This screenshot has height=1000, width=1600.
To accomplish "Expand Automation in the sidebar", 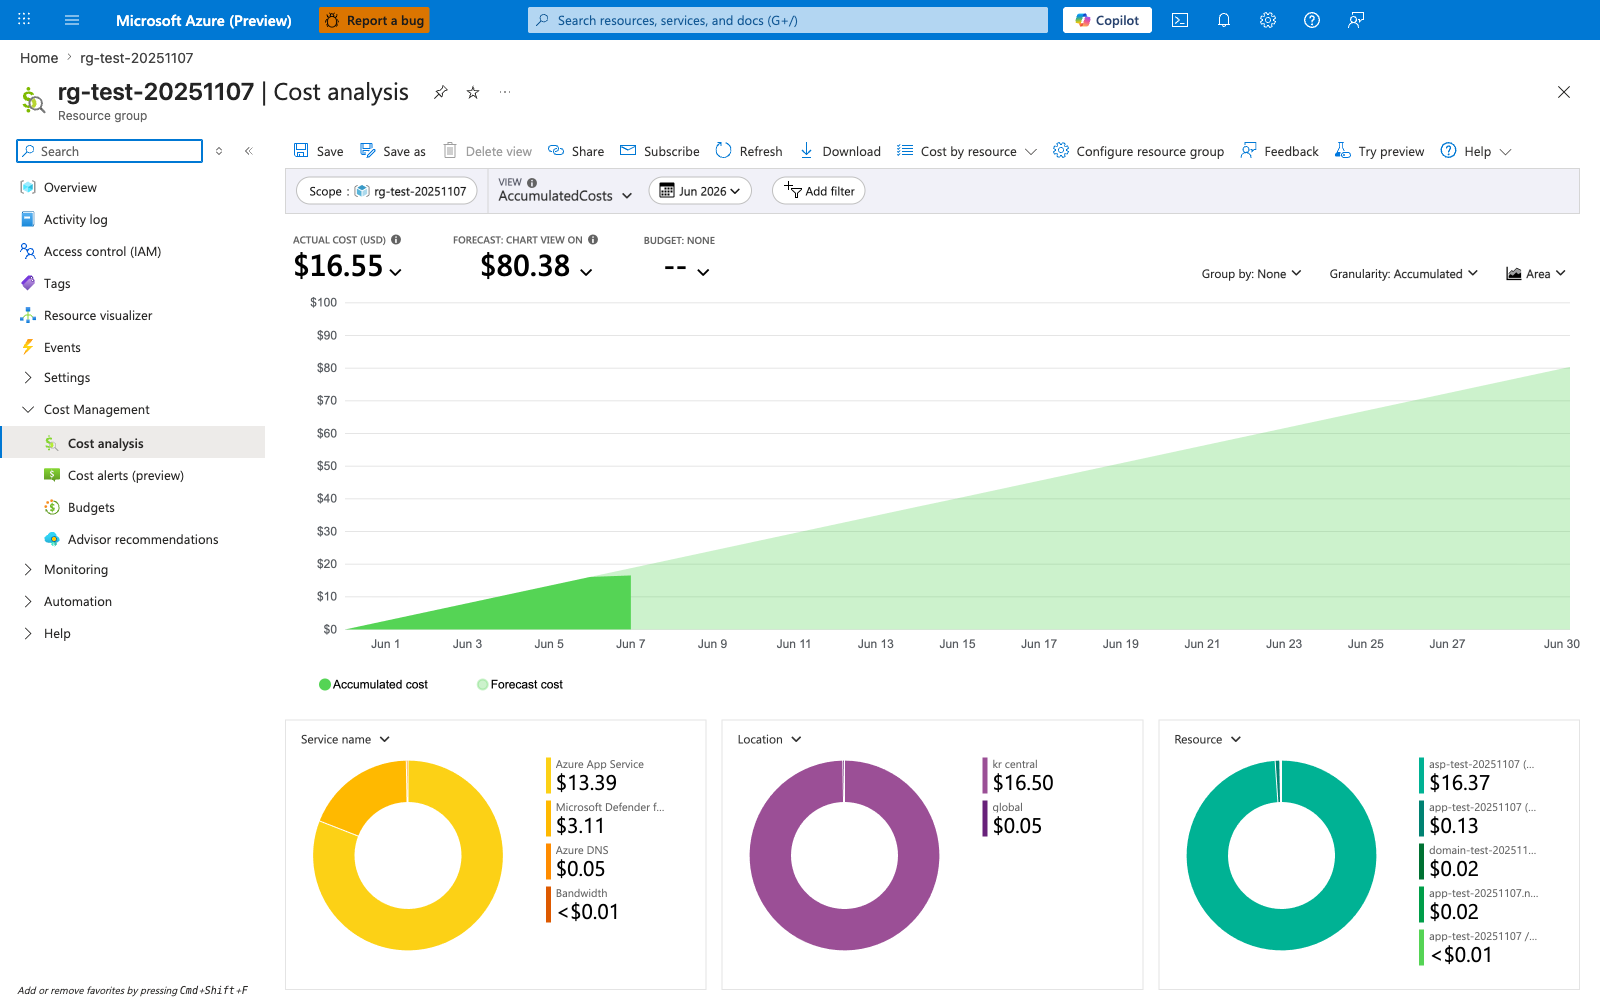I will tap(28, 602).
